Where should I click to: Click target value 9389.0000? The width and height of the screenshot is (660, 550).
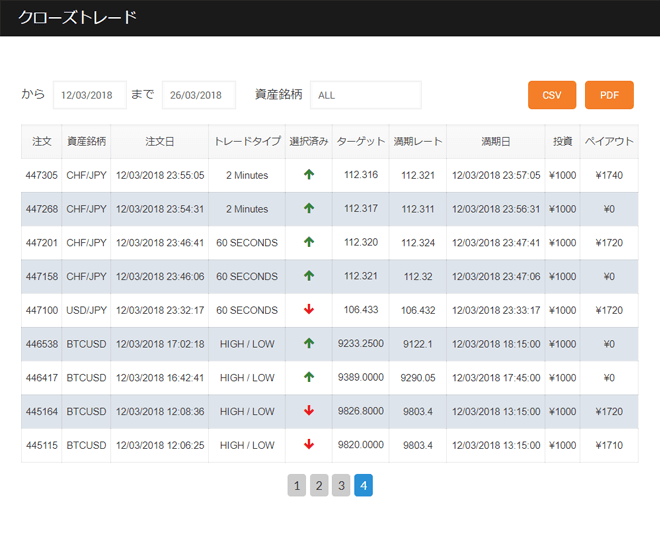[x=361, y=377]
